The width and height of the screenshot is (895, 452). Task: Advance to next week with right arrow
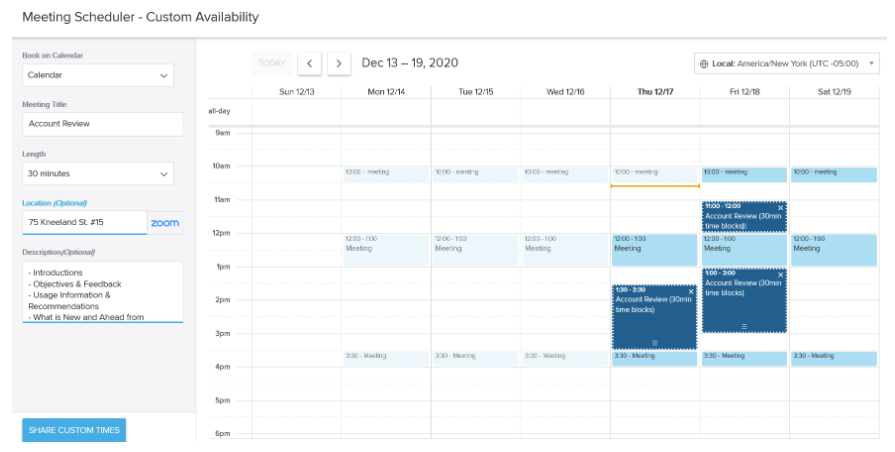pos(339,63)
